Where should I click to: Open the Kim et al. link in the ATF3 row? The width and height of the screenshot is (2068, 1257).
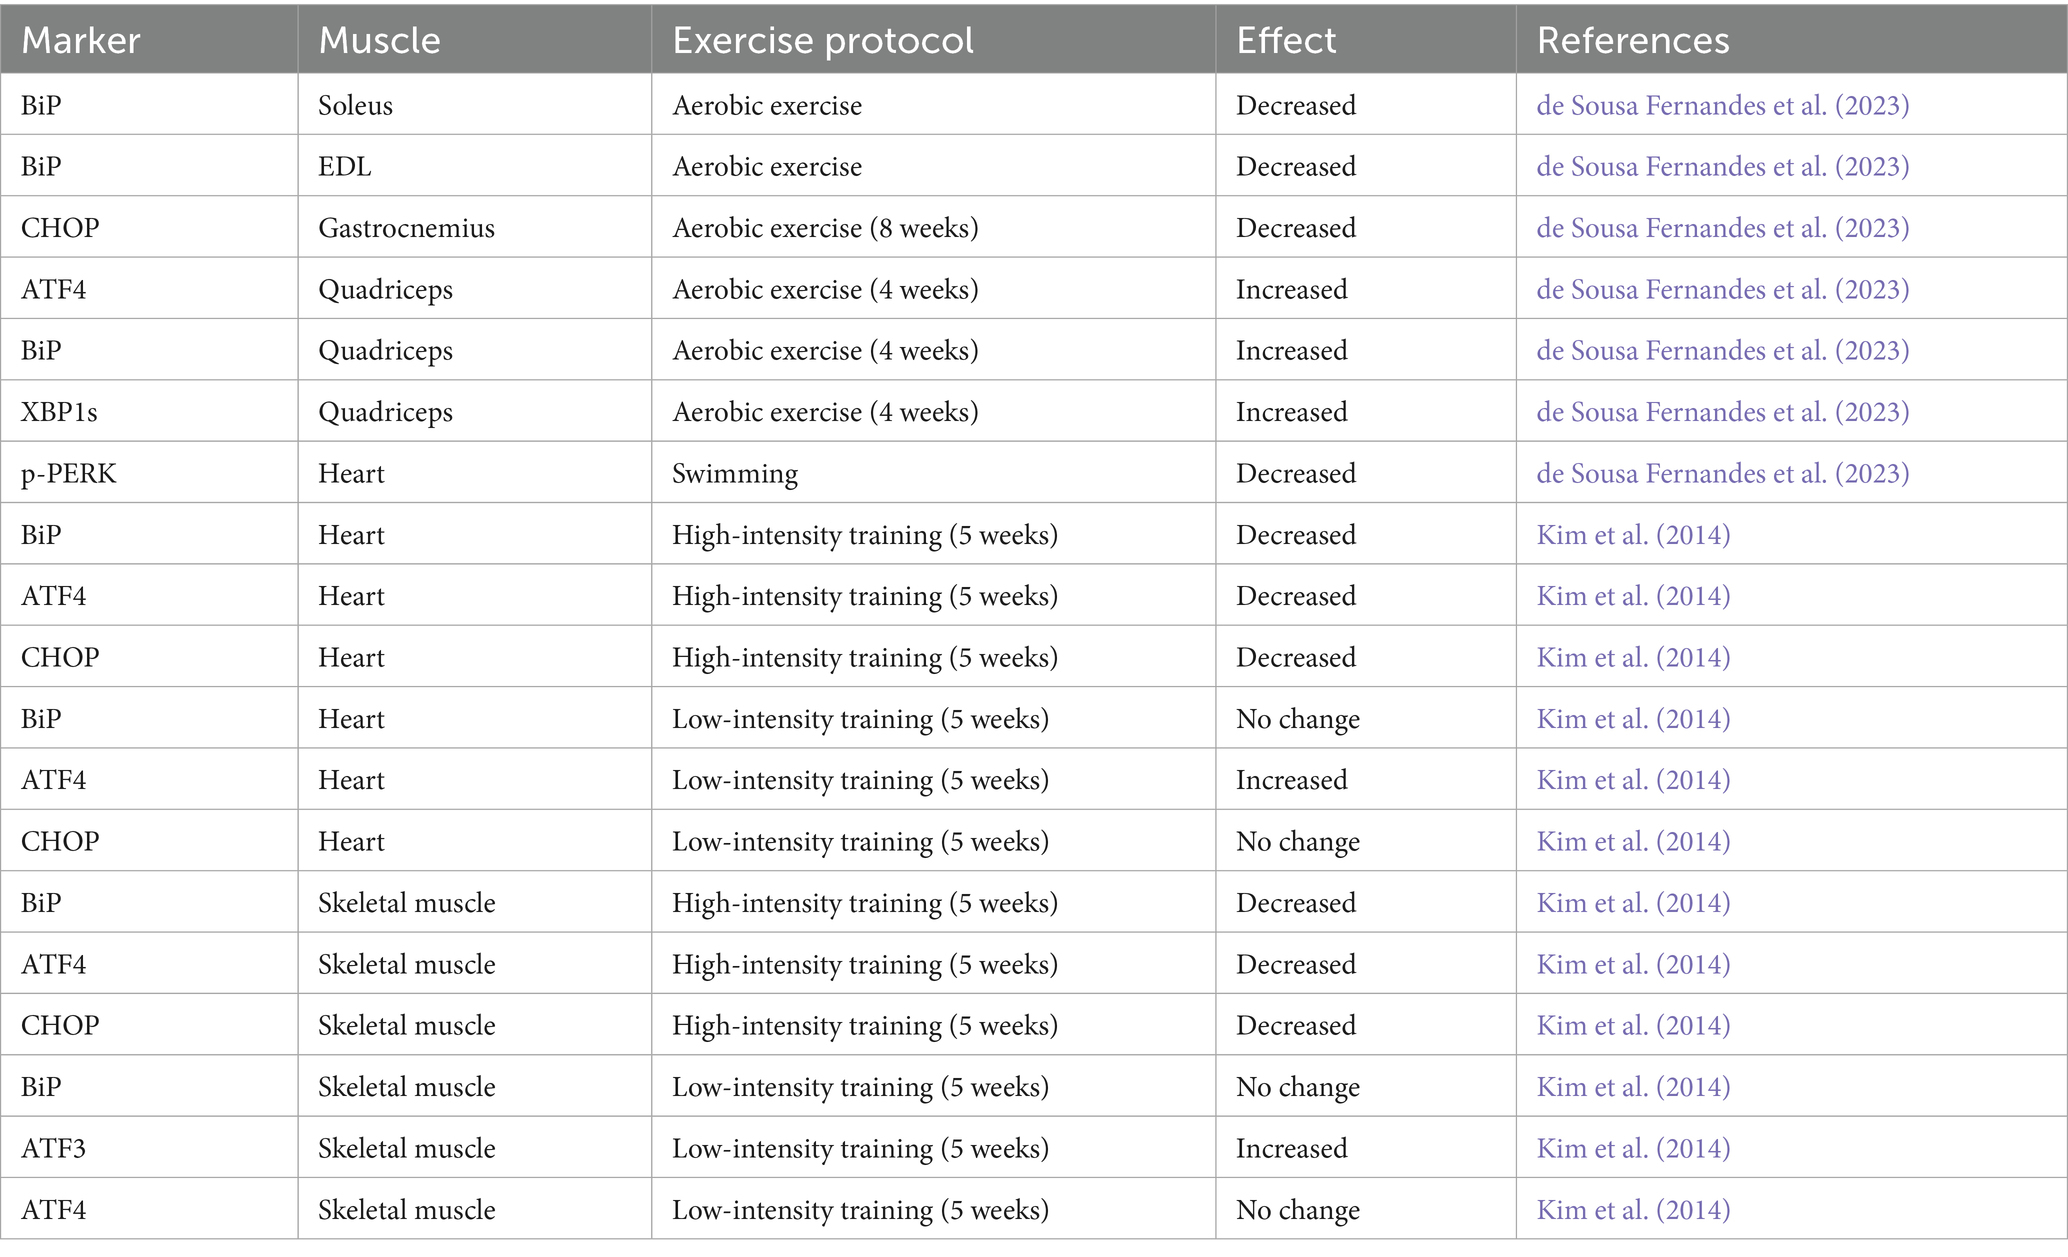tap(1633, 1148)
